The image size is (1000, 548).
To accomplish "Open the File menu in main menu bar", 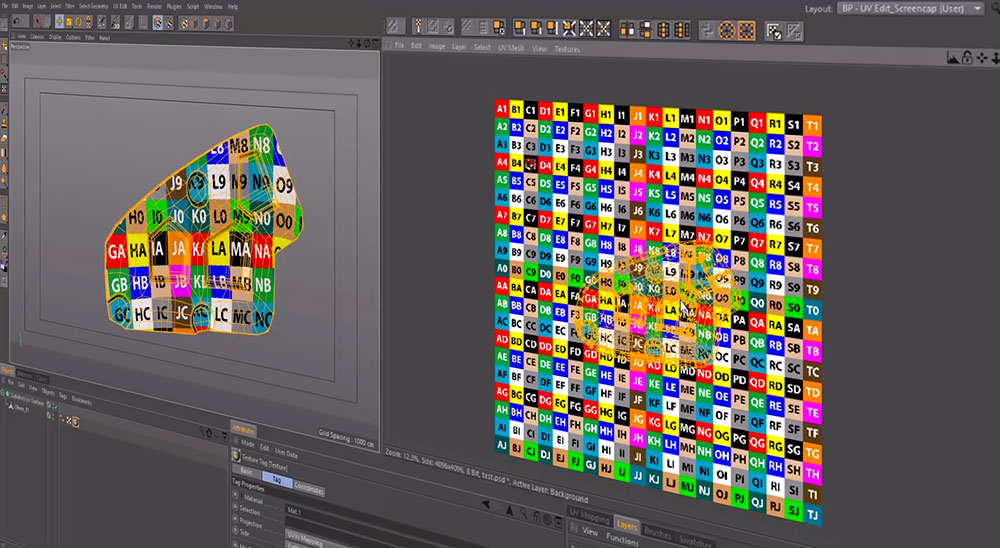I will tap(5, 6).
